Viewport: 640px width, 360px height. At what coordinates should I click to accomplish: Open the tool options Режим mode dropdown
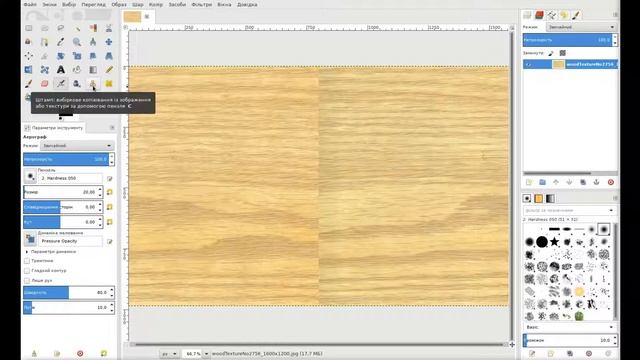[77, 146]
